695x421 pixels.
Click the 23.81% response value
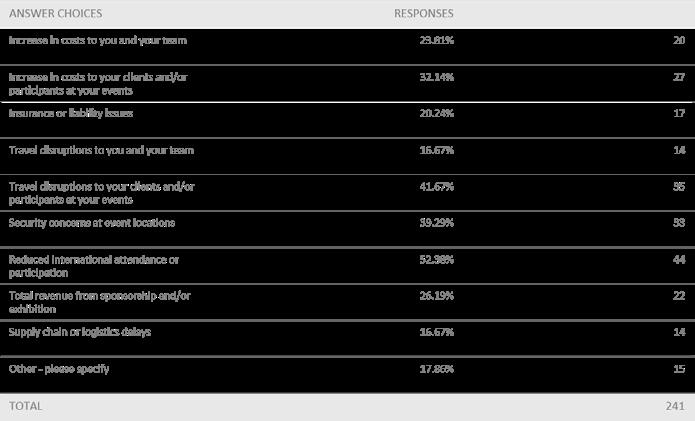(x=437, y=40)
